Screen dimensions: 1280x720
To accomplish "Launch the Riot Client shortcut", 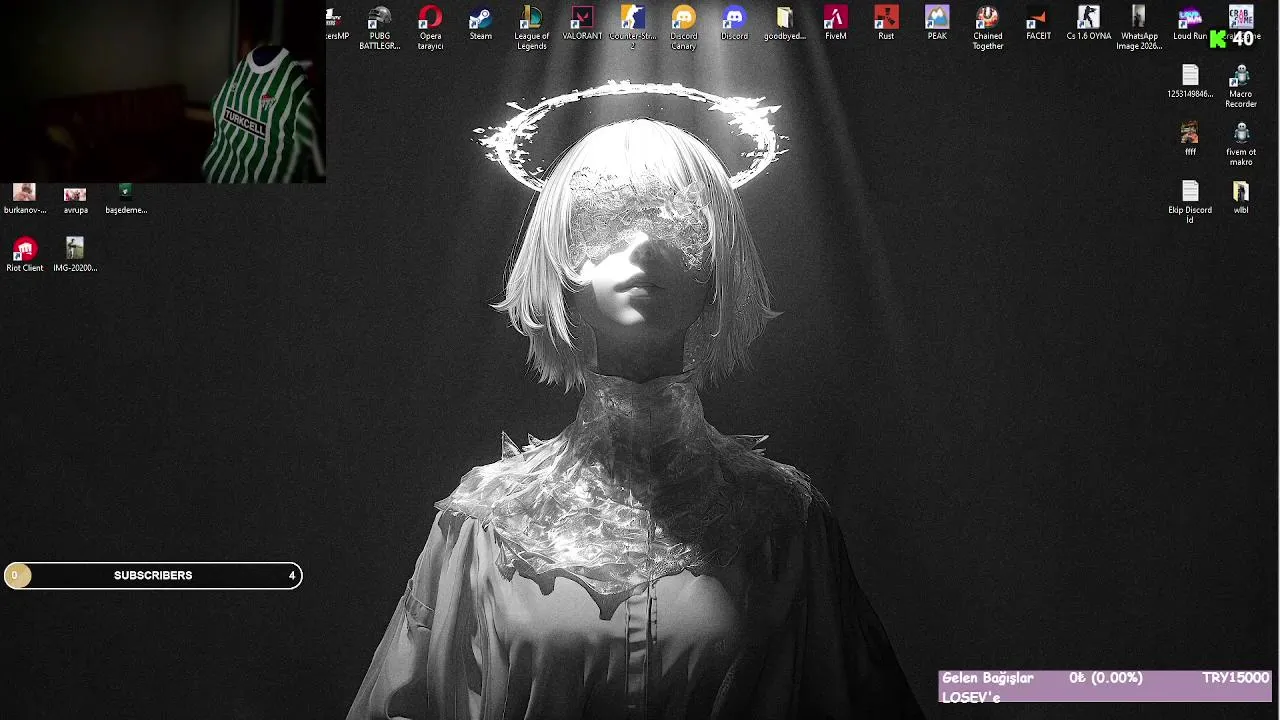I will pyautogui.click(x=25, y=255).
